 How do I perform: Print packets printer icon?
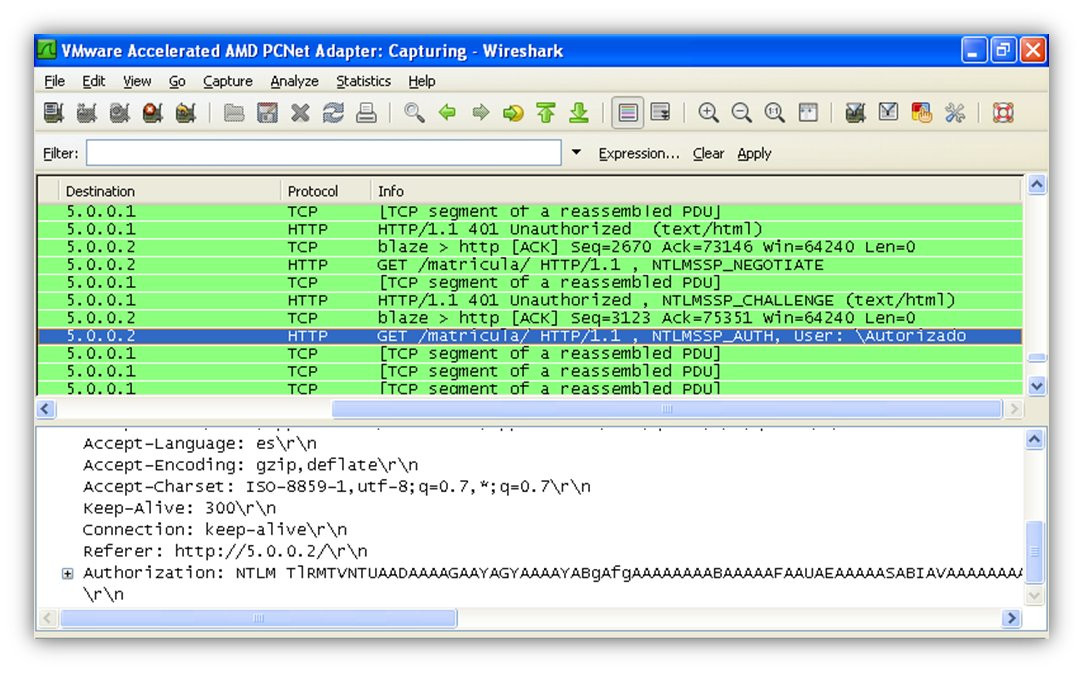(366, 113)
